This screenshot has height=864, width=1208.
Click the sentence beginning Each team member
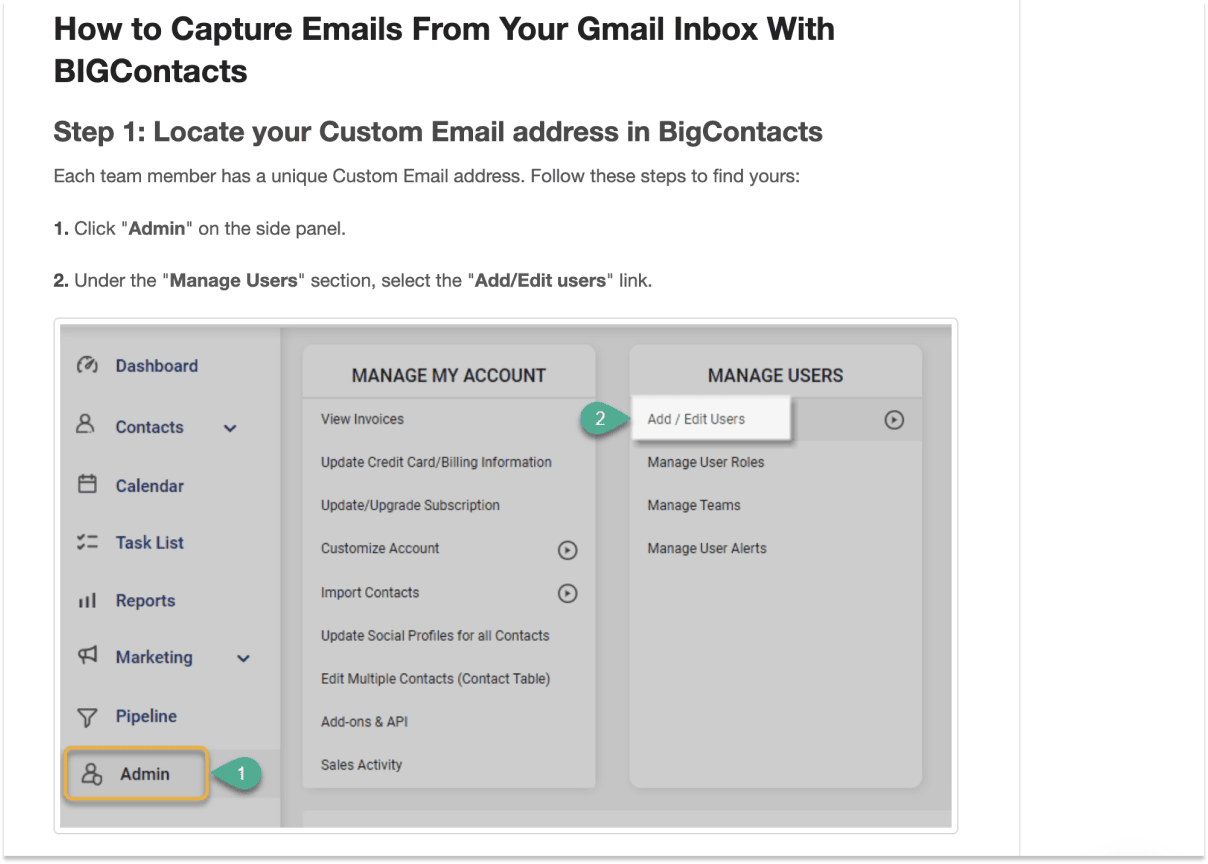427,177
